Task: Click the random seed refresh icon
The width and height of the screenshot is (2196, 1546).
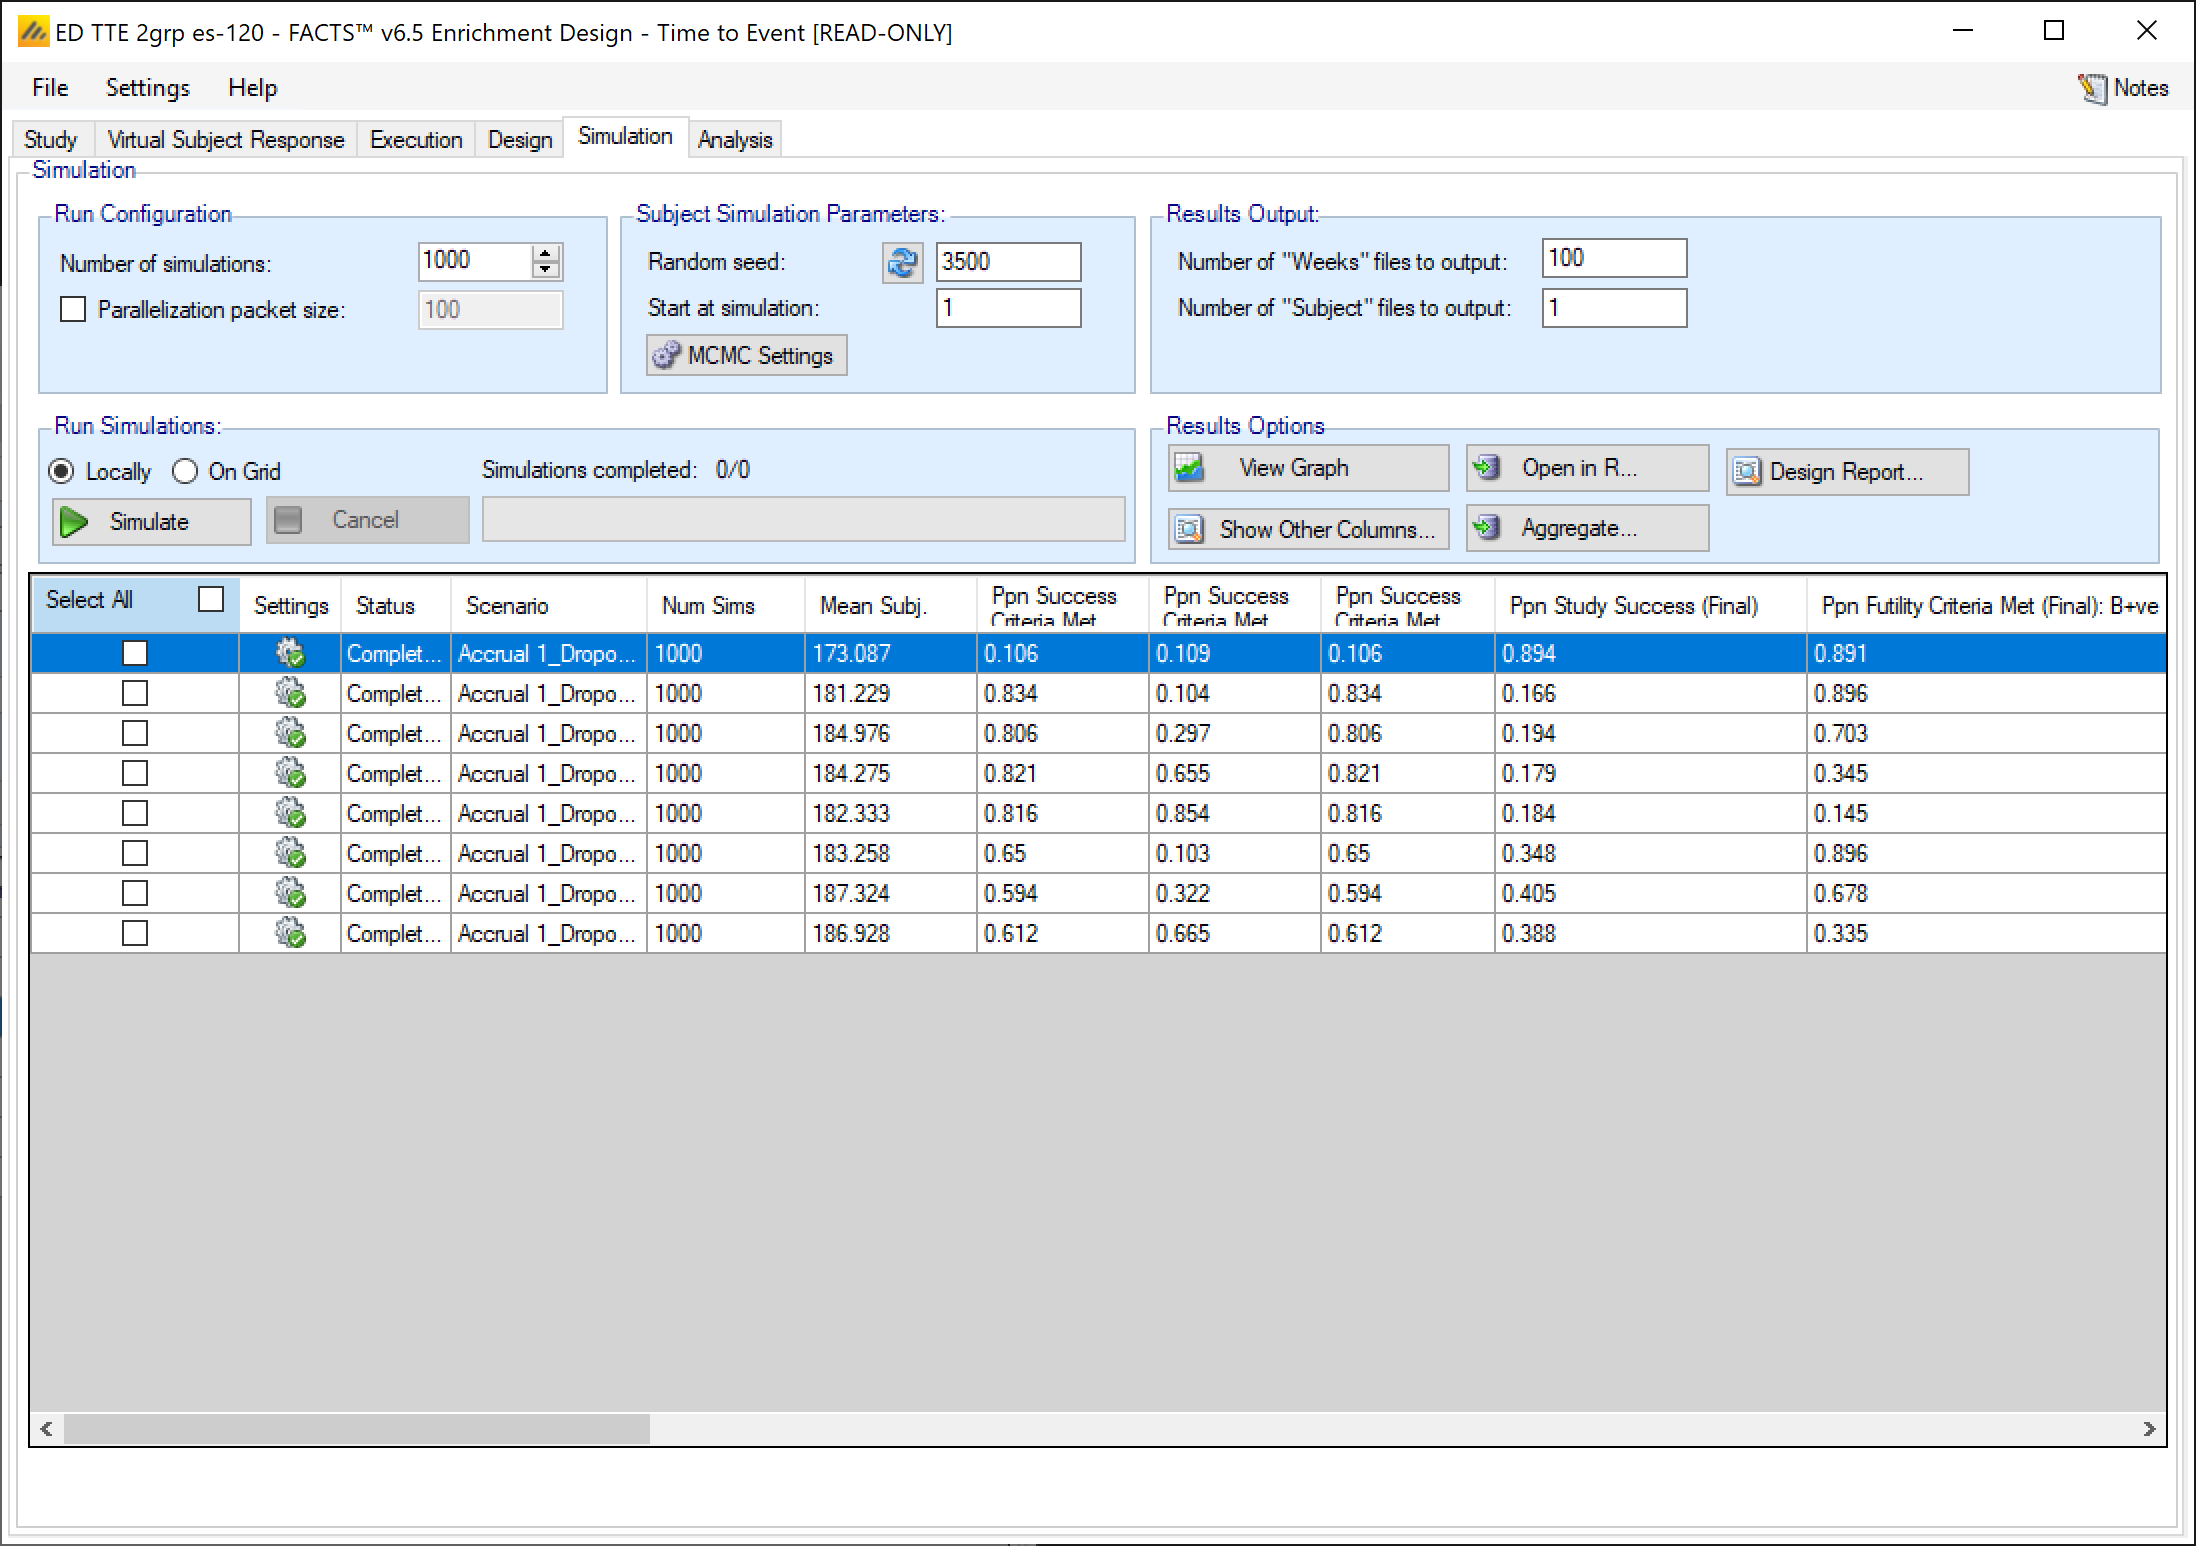Action: click(902, 263)
